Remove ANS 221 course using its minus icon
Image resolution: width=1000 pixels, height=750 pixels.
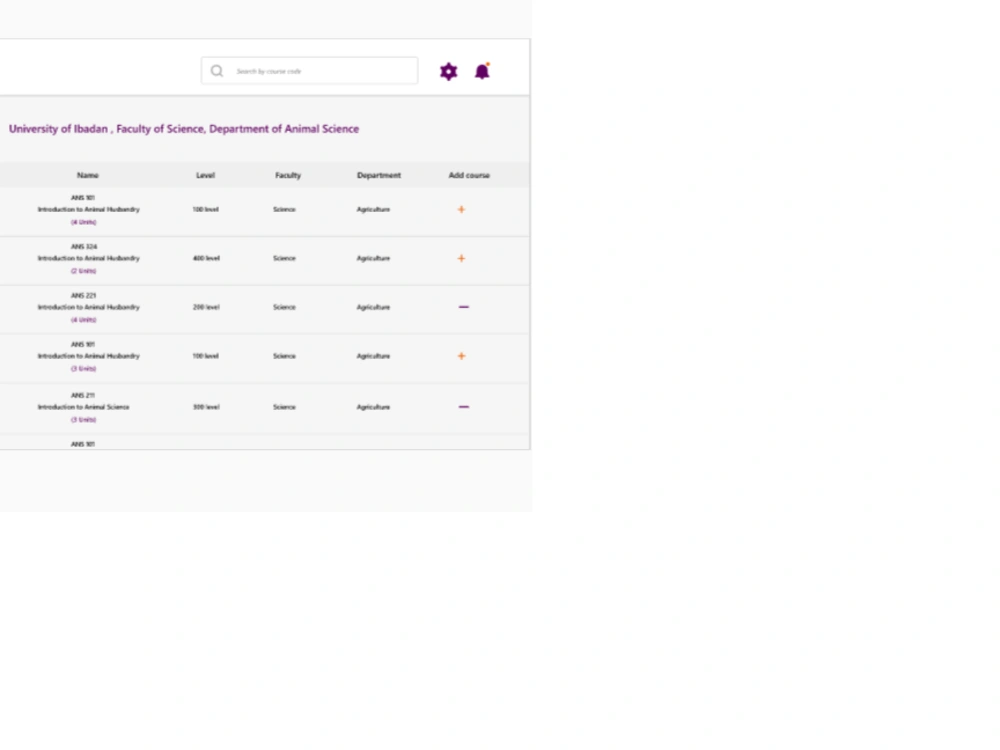(x=463, y=307)
